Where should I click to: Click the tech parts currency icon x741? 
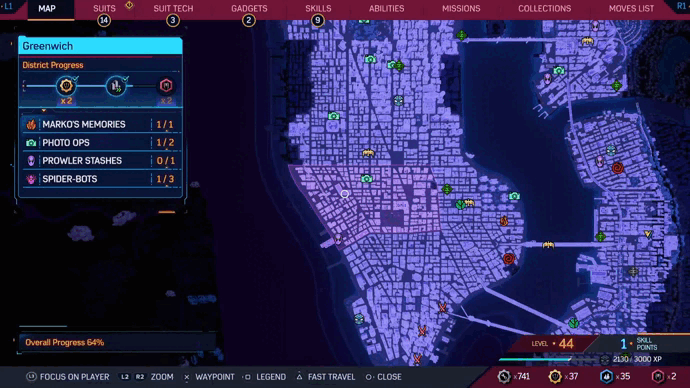click(x=504, y=377)
